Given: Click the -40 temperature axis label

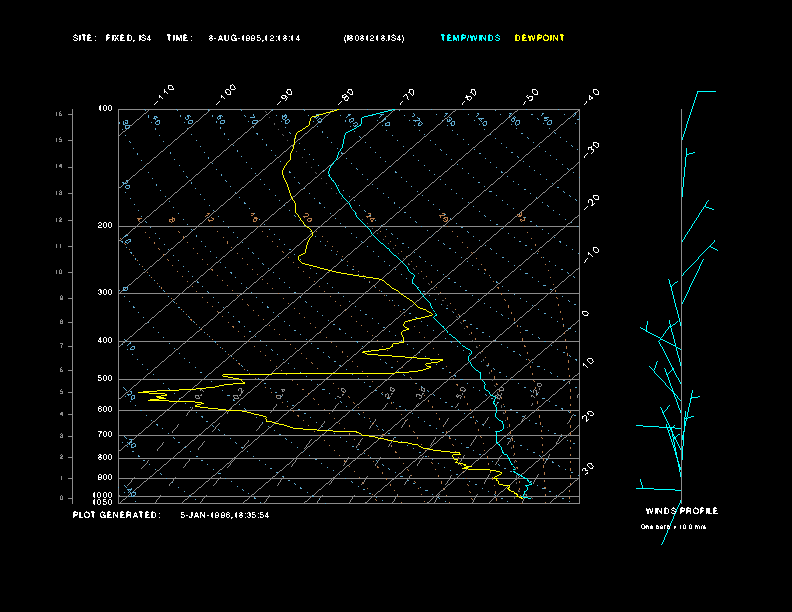Looking at the screenshot, I should (591, 96).
